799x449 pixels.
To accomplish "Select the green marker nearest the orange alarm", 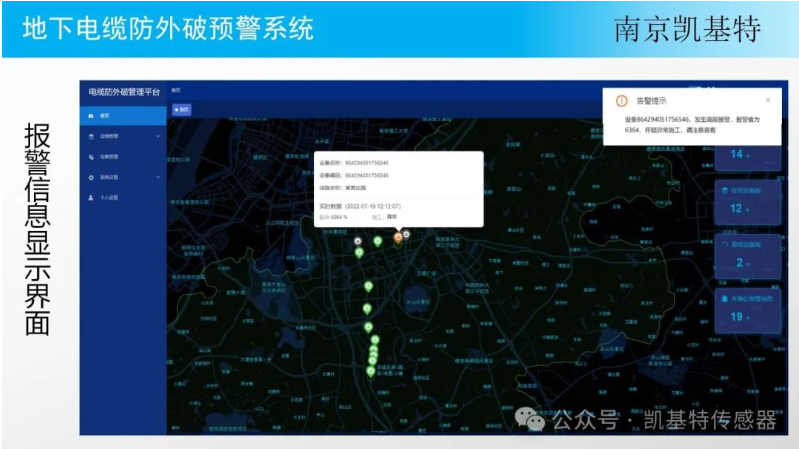I will click(x=378, y=242).
